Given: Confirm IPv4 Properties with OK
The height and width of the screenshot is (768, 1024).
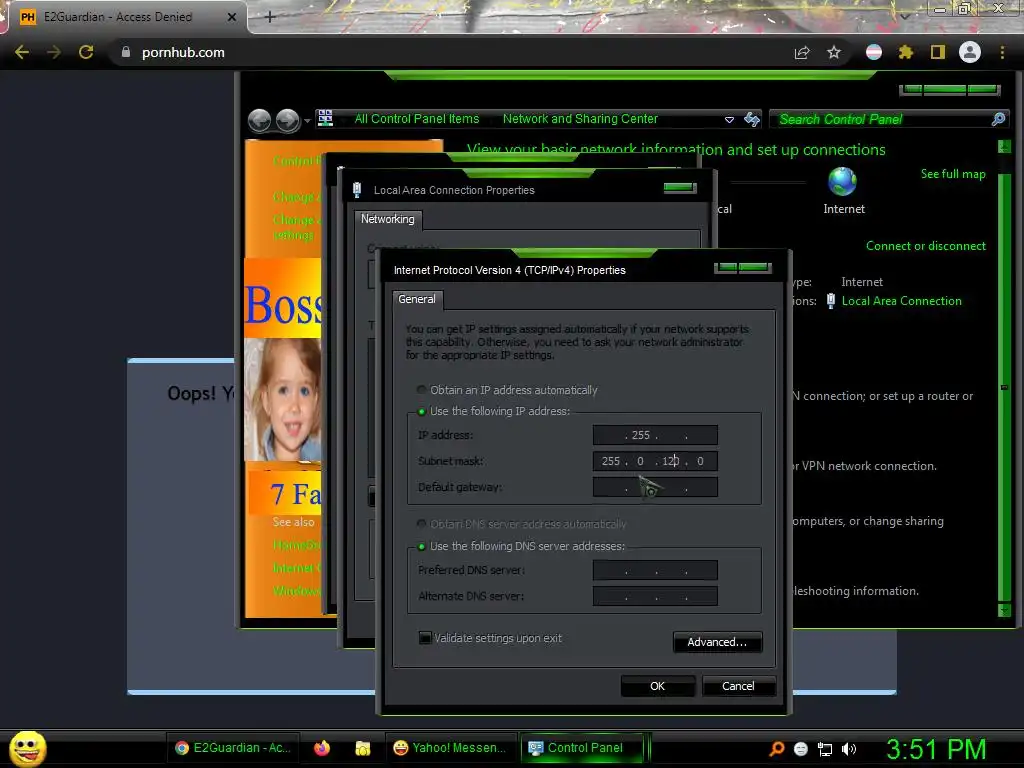Looking at the screenshot, I should point(658,686).
